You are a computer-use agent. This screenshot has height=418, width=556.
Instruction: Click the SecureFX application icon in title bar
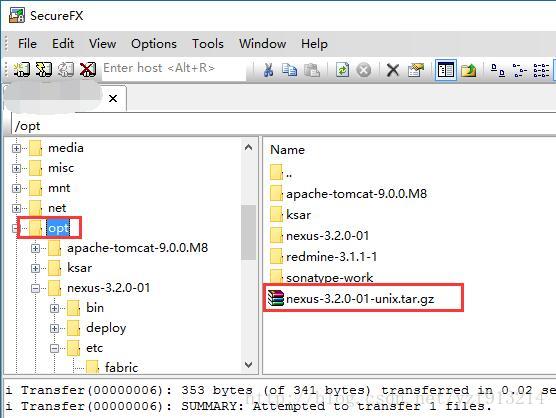pyautogui.click(x=17, y=15)
